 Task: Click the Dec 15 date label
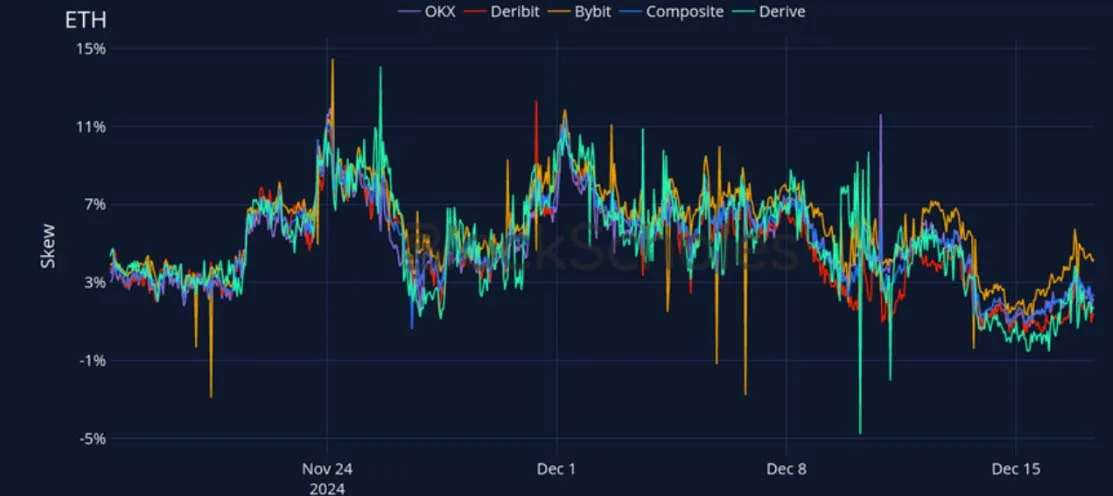coord(1016,469)
